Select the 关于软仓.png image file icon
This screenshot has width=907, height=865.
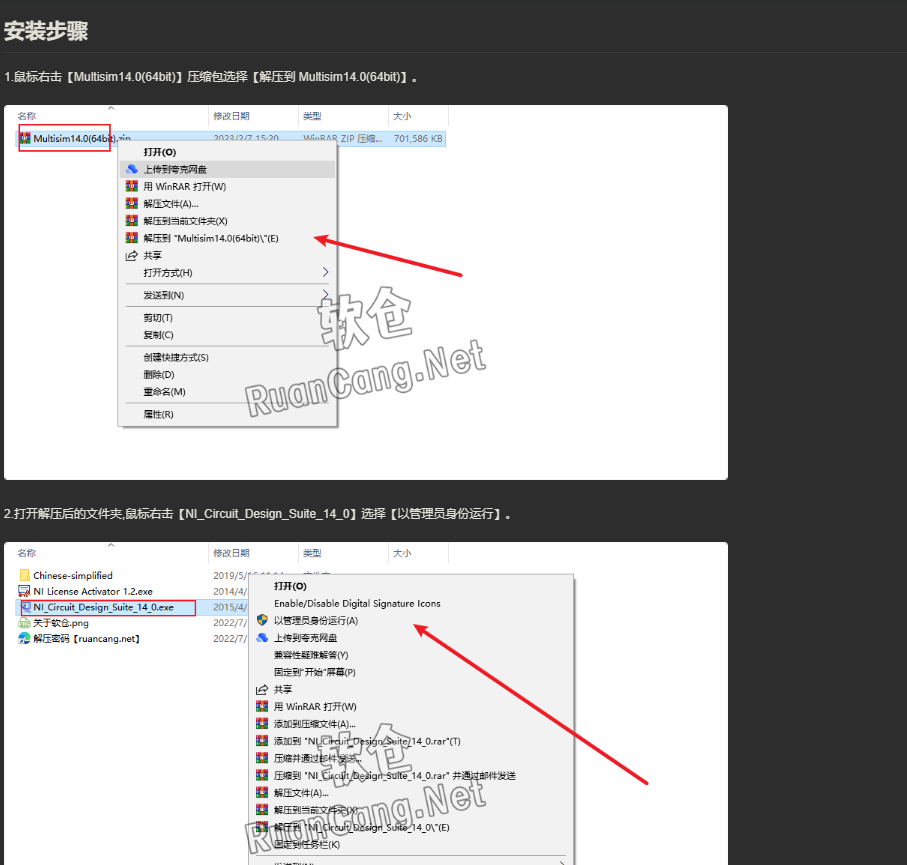click(24, 623)
